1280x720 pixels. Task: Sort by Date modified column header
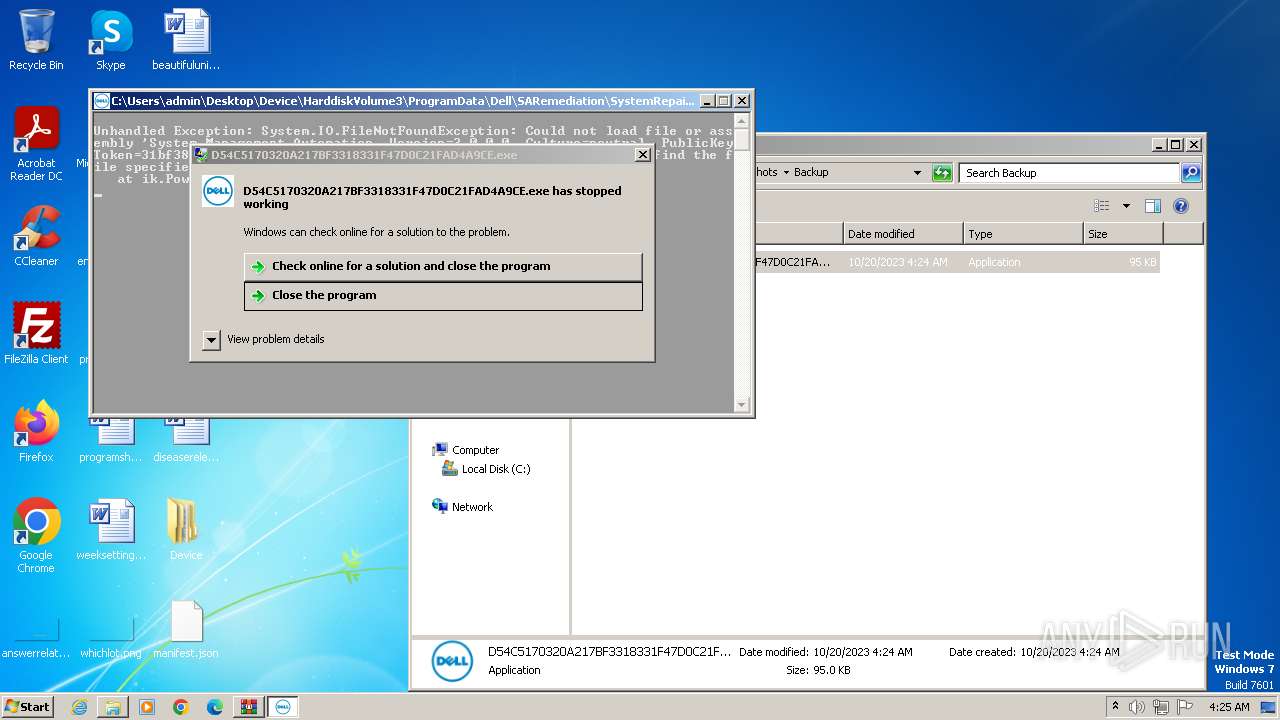(903, 234)
